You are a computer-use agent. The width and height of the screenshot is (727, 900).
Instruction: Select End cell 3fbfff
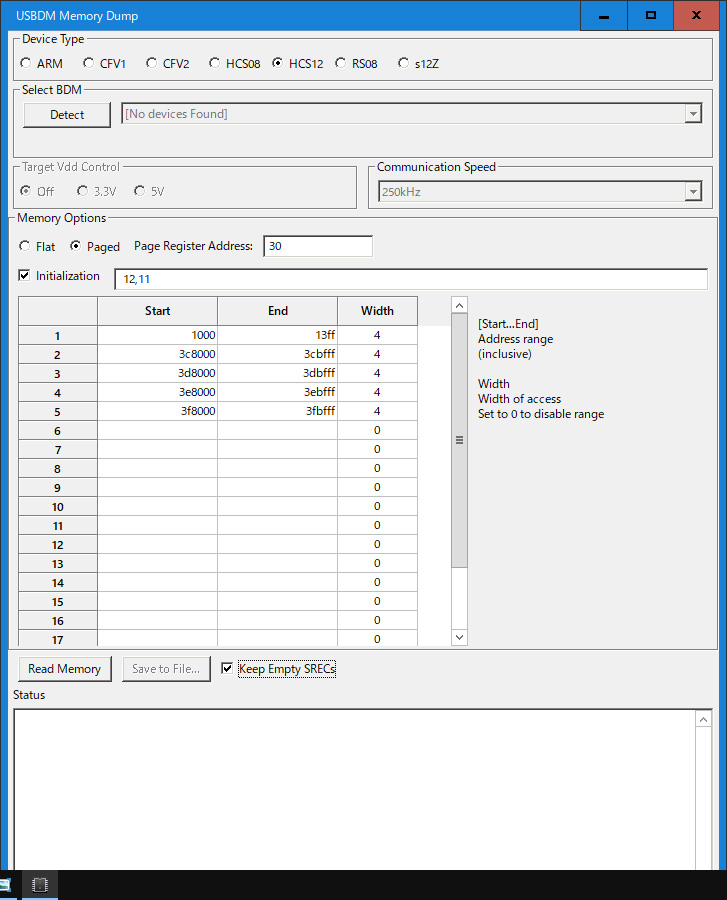(278, 411)
